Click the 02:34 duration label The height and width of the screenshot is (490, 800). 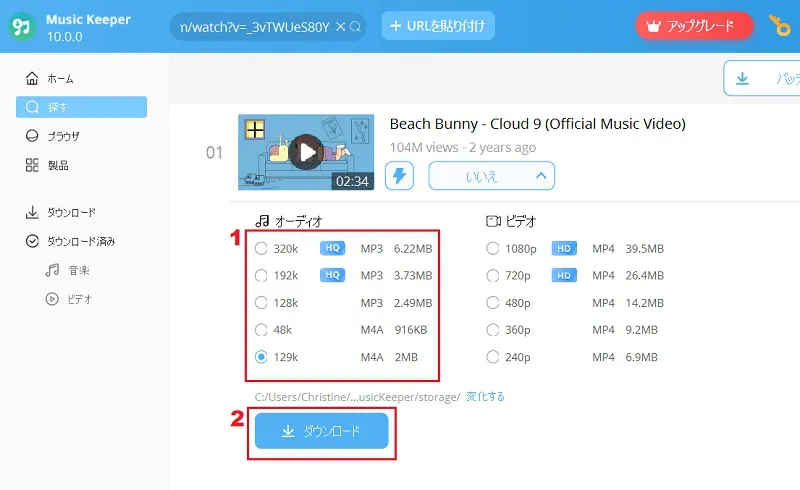352,181
